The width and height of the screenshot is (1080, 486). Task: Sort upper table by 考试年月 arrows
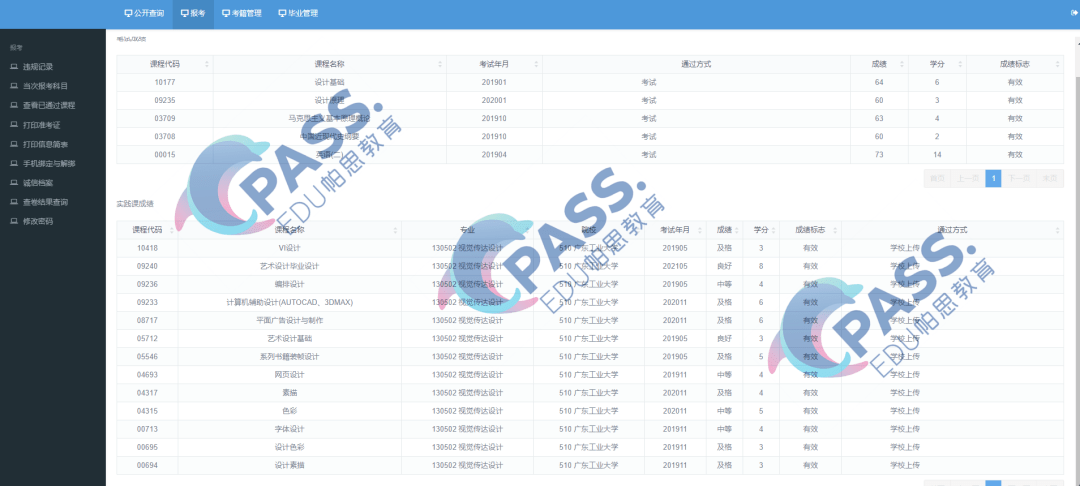(535, 64)
